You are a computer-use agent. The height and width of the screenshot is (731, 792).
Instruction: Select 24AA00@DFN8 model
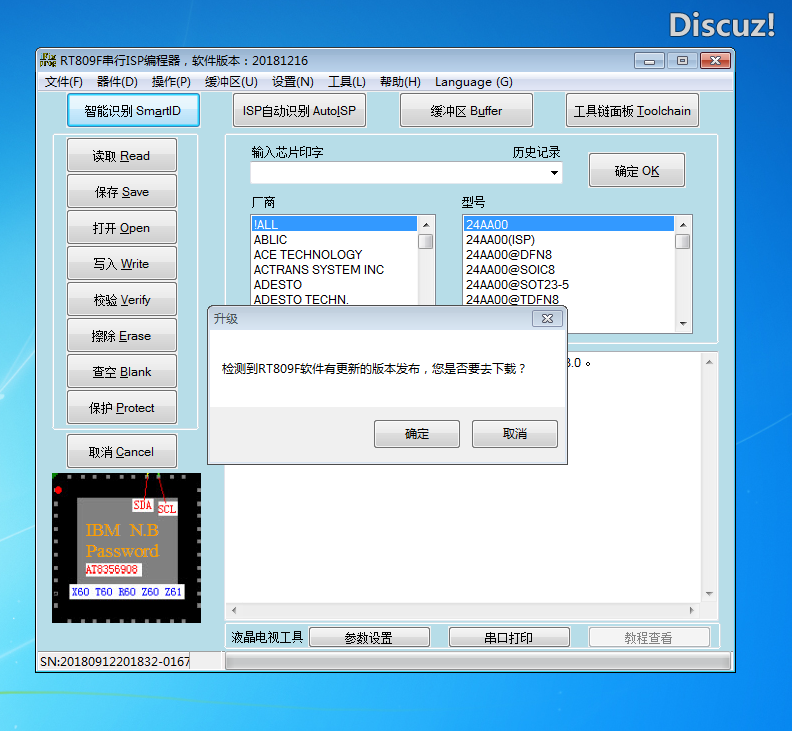point(569,254)
